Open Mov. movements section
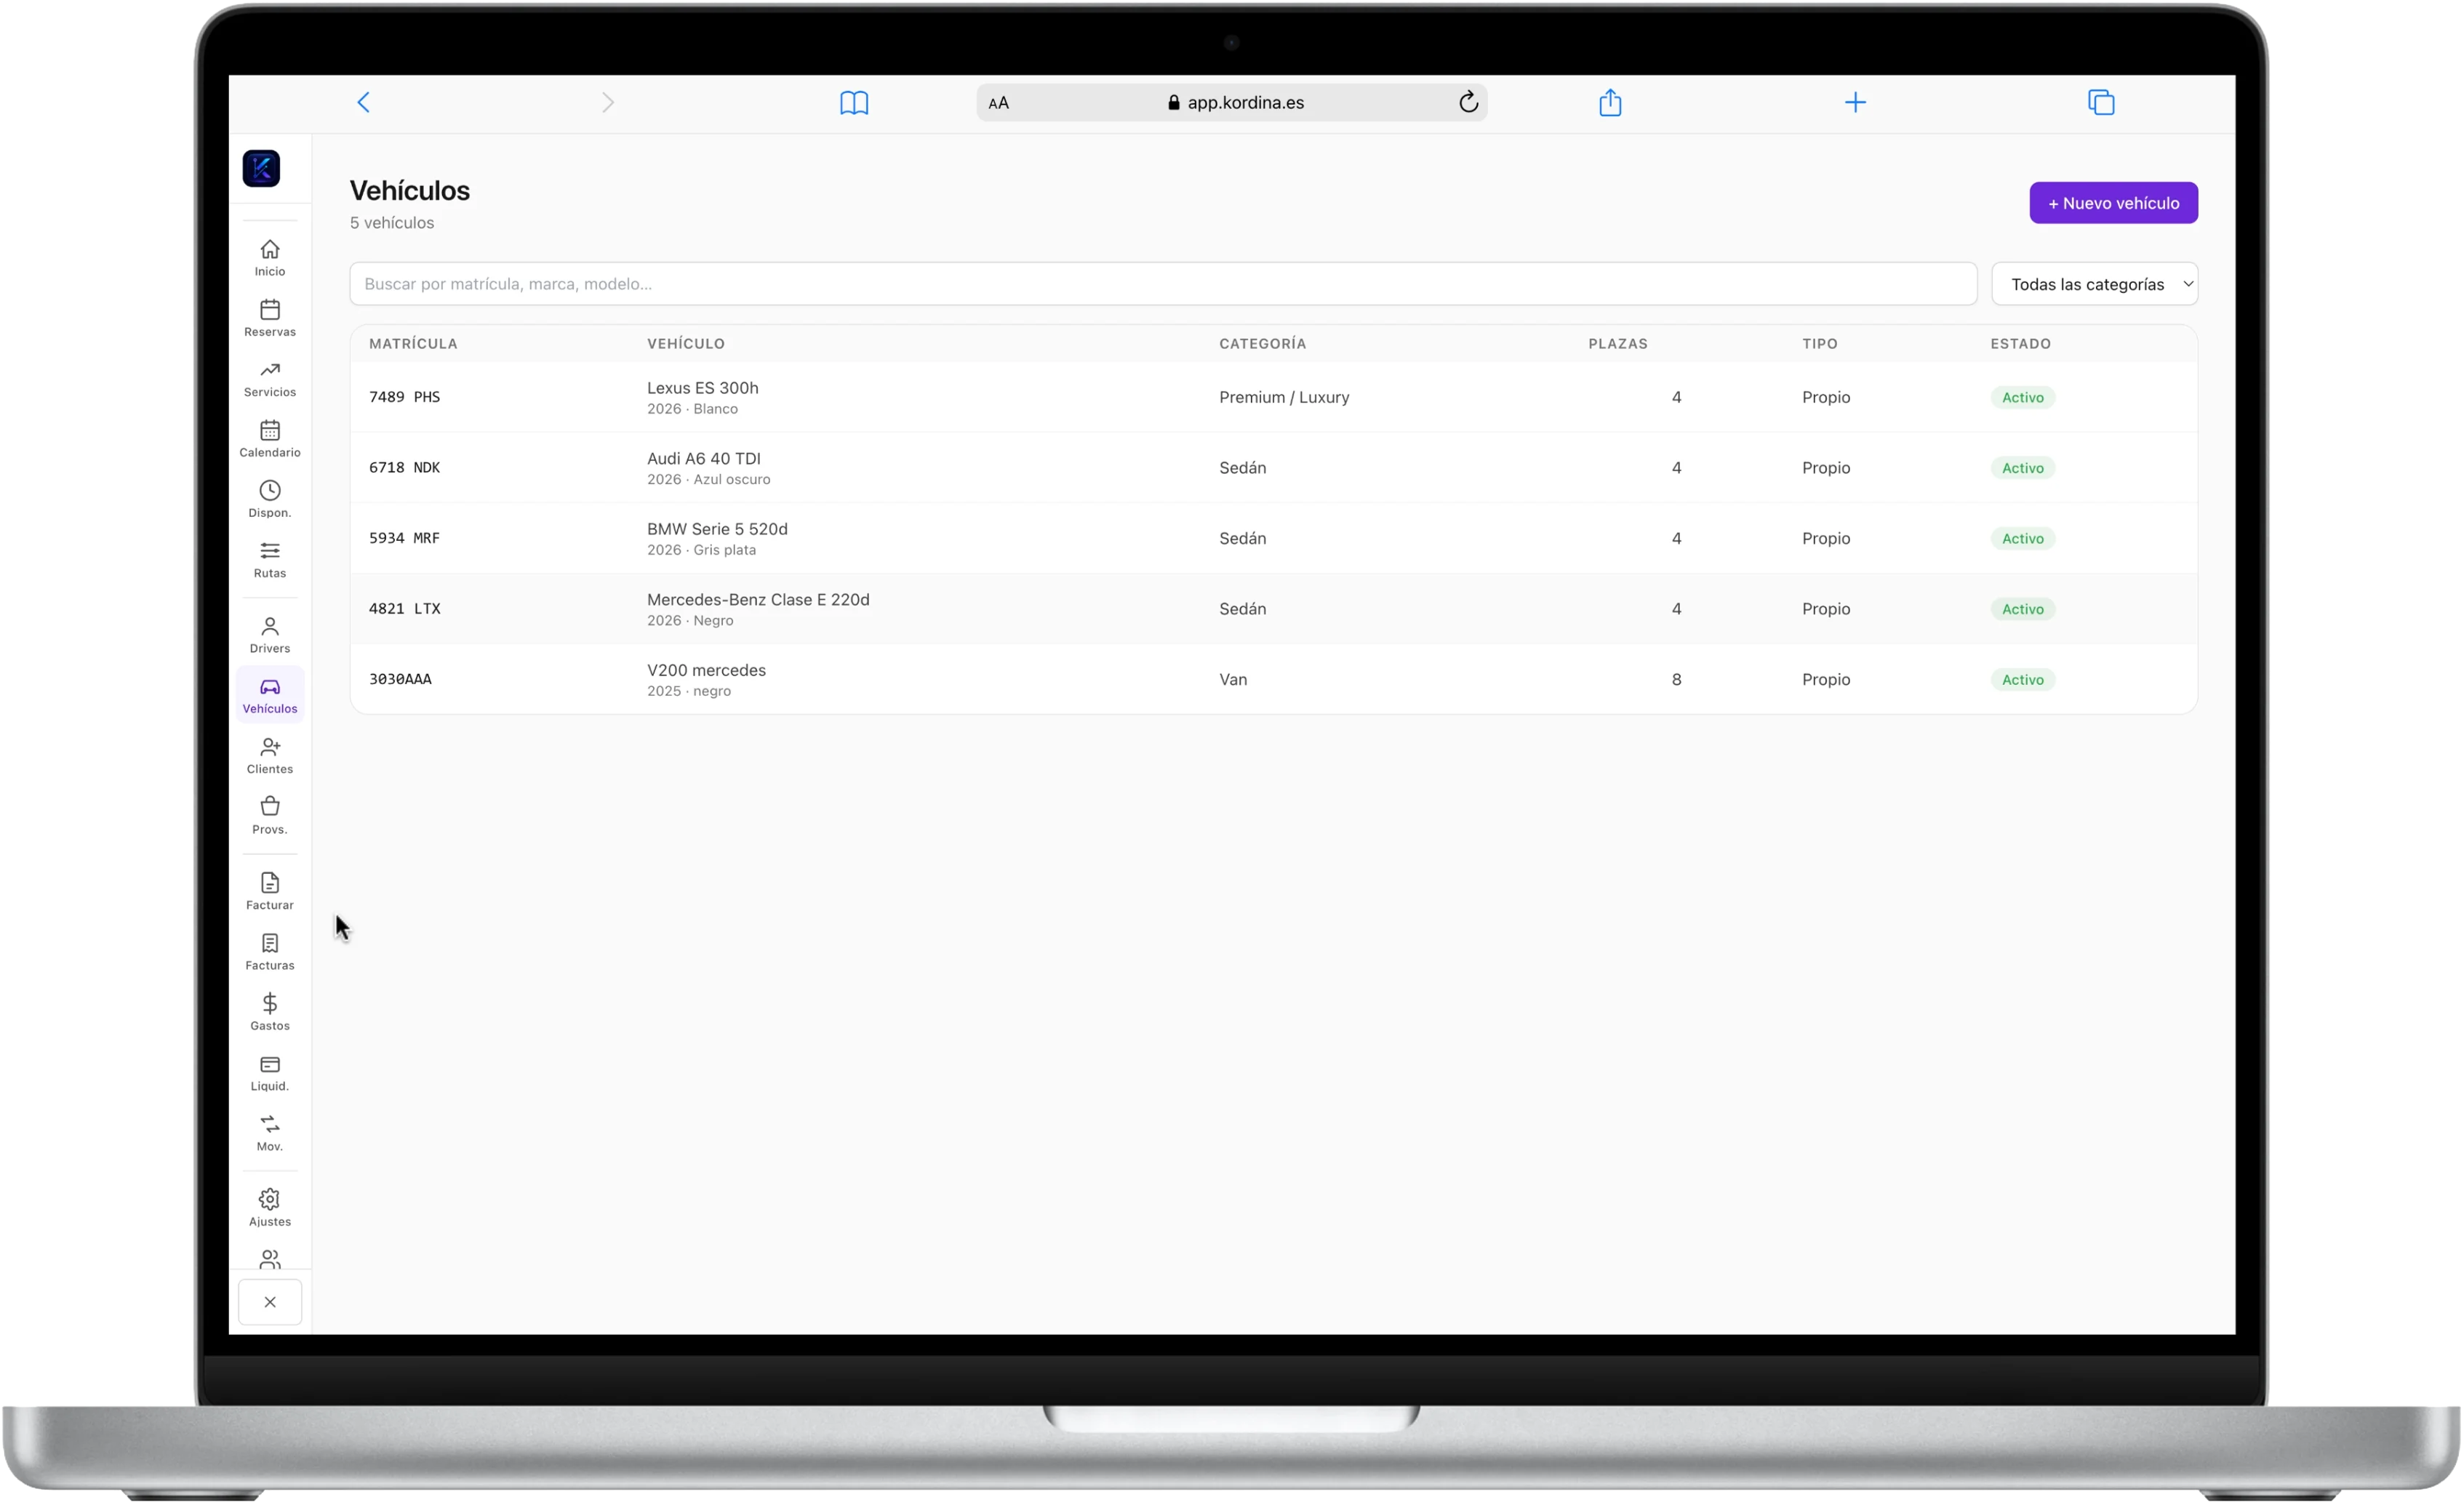The width and height of the screenshot is (2464, 1505). tap(270, 1132)
